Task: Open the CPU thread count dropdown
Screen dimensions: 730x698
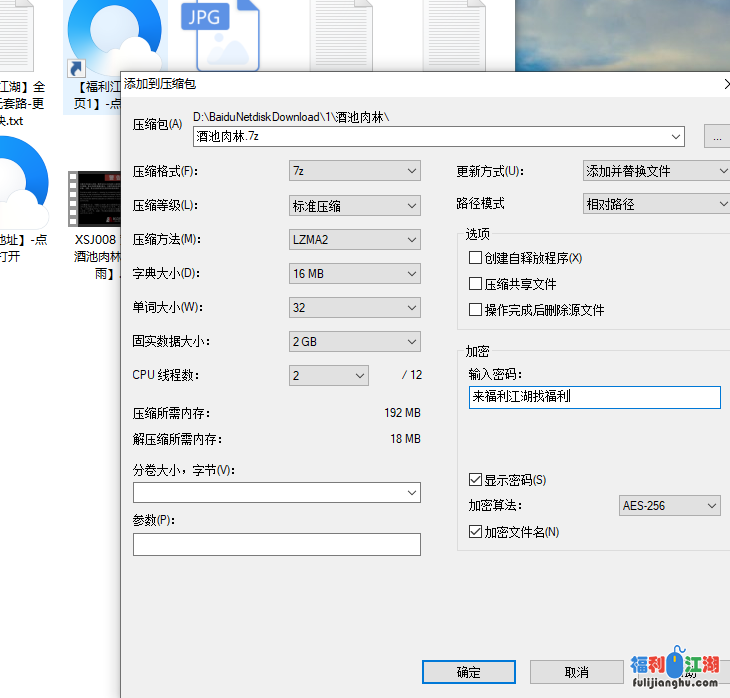Action: tap(329, 376)
